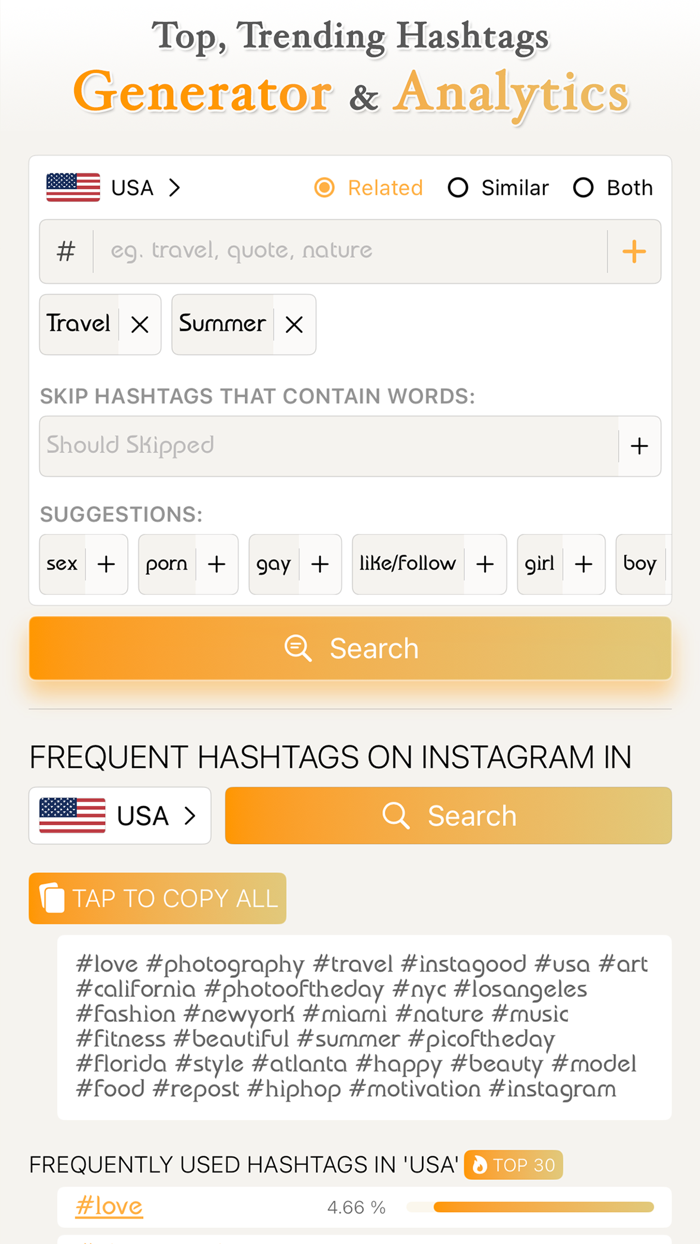Remove the Travel hashtag chip
Viewport: 700px width, 1244px height.
pyautogui.click(x=139, y=324)
